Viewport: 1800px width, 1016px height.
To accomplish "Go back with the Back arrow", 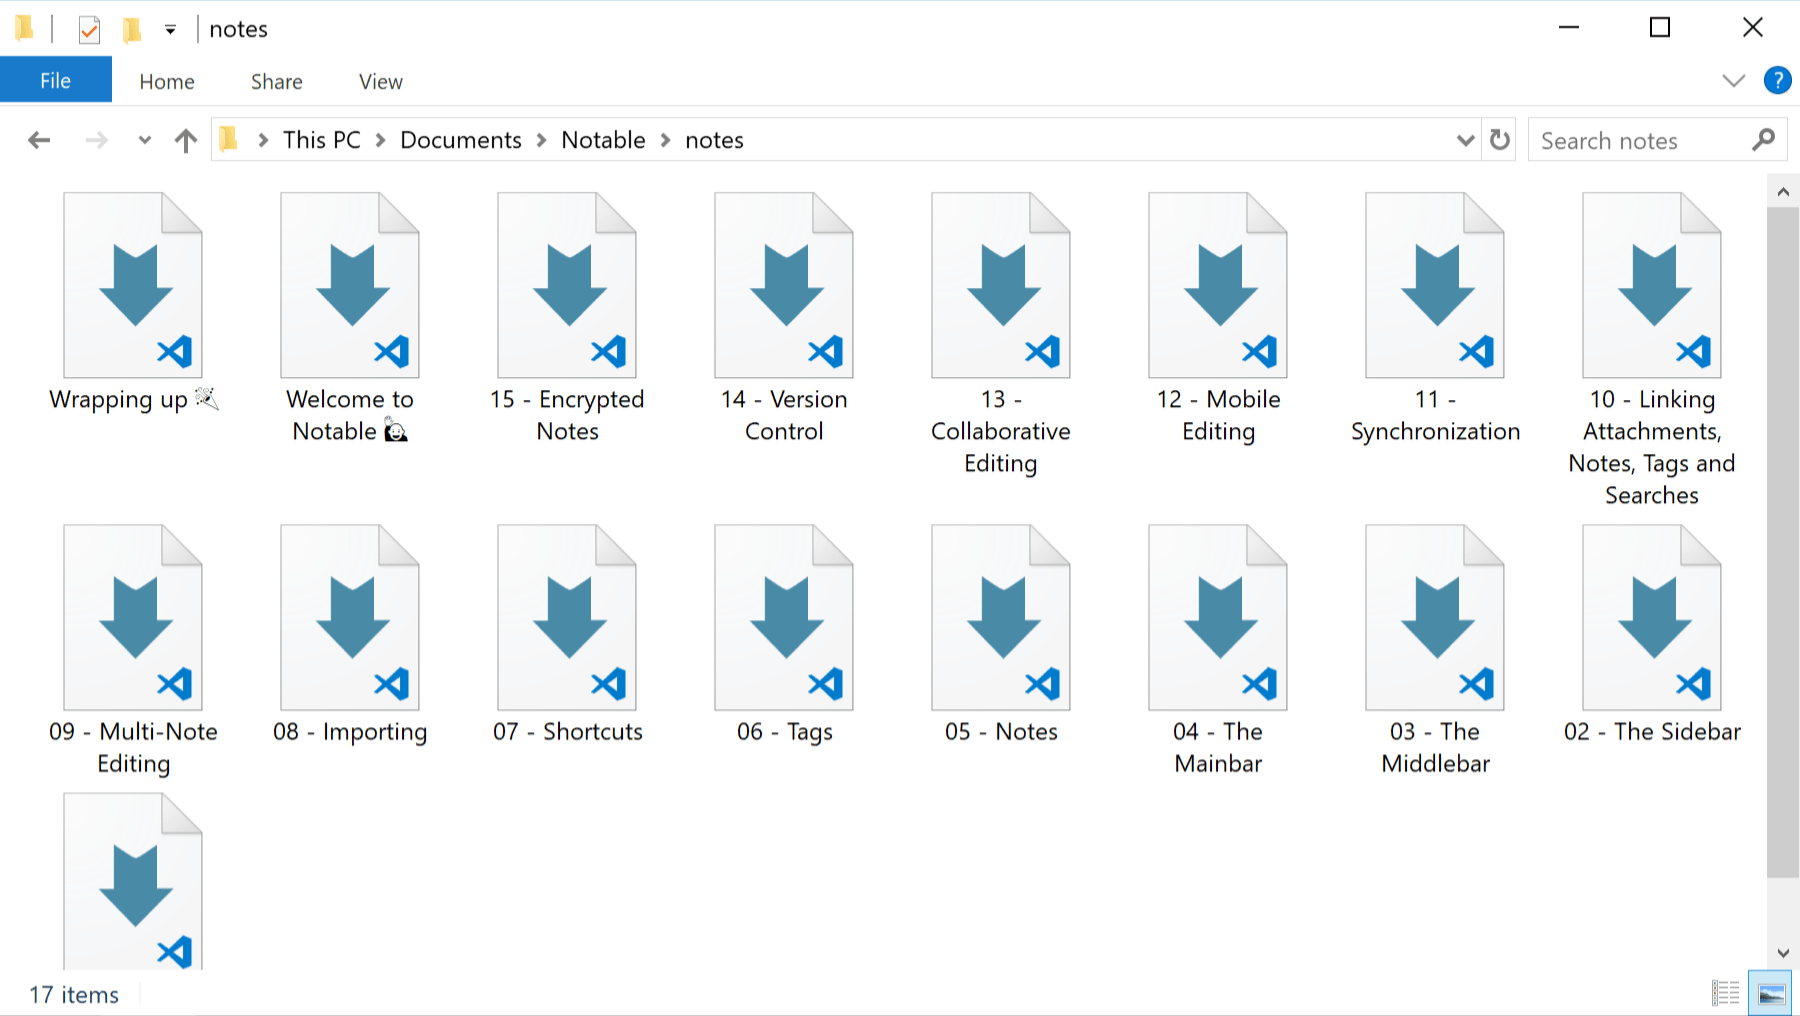I will point(39,140).
